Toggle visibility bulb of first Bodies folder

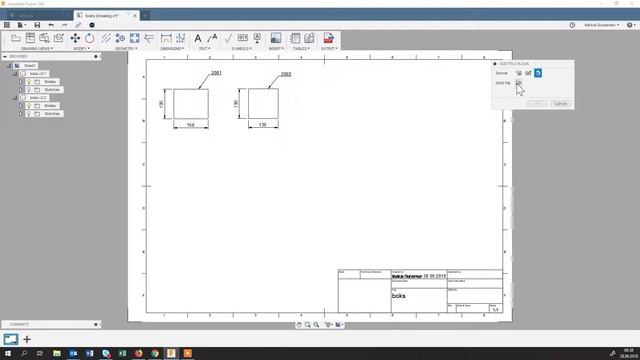29,82
